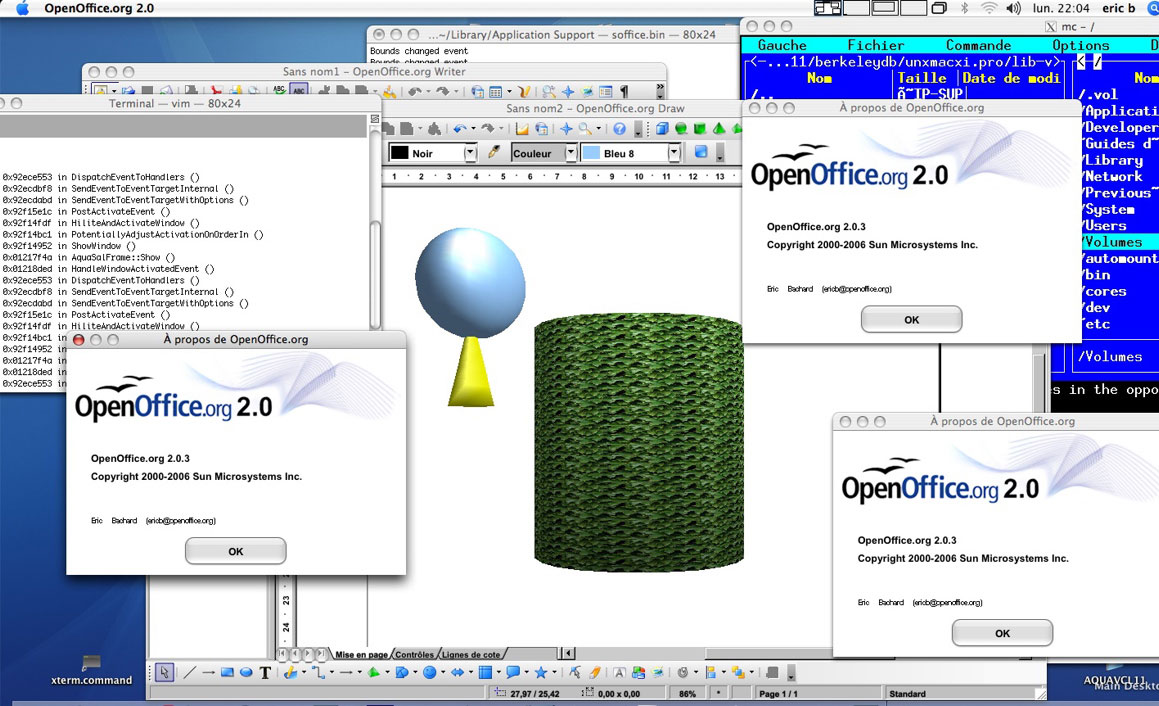Open the Bleu 8 fill color dropdown
This screenshot has width=1159, height=706.
point(674,152)
